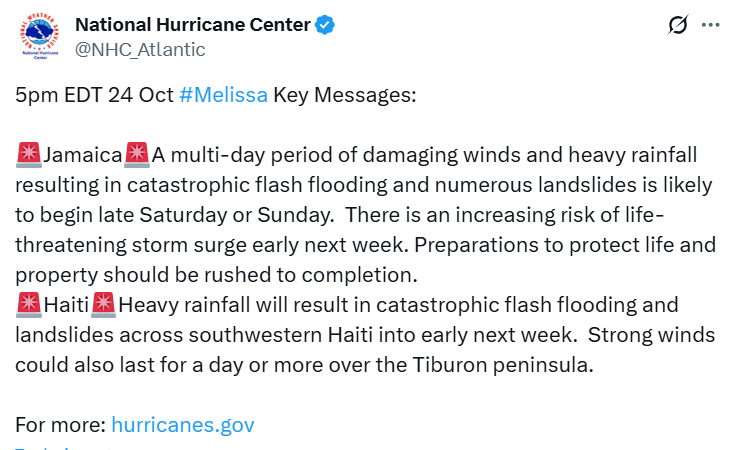Open the three-dot More options menu
This screenshot has height=450, width=740.
click(x=710, y=26)
